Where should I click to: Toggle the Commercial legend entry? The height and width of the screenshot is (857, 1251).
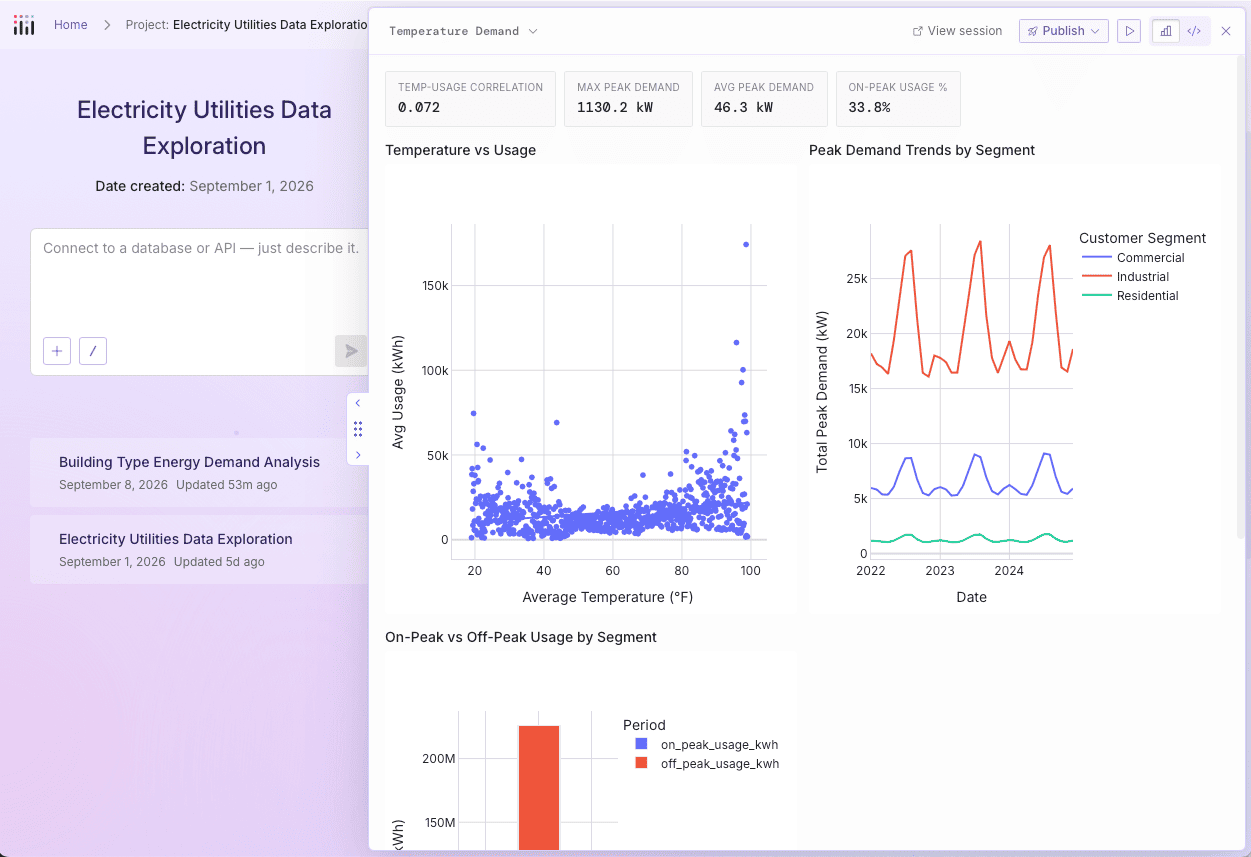[1133, 258]
